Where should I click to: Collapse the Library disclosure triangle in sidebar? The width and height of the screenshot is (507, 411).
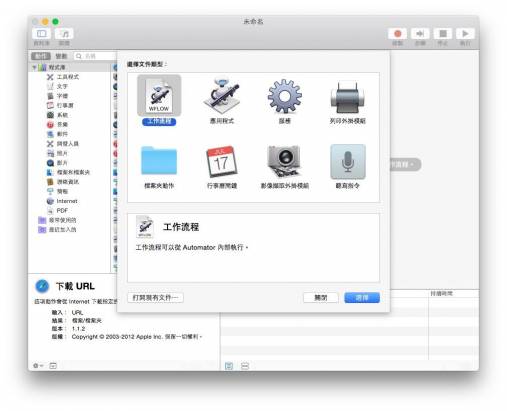click(x=34, y=68)
